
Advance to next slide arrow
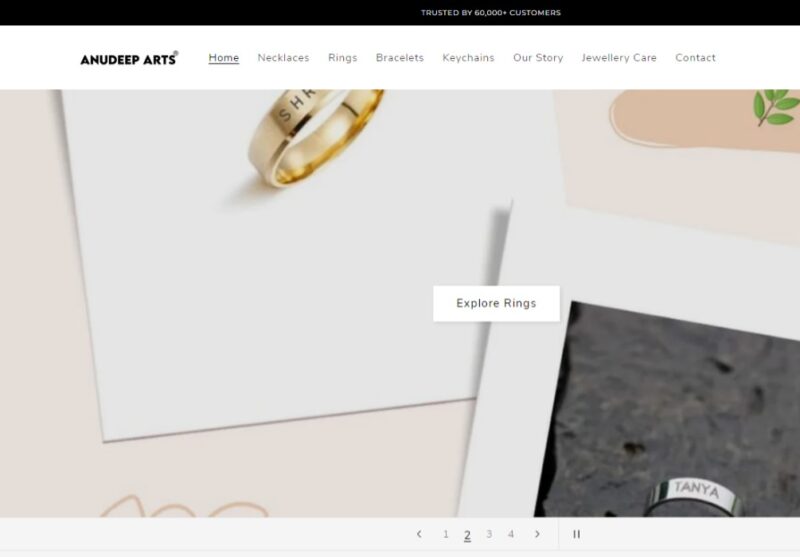(x=537, y=534)
